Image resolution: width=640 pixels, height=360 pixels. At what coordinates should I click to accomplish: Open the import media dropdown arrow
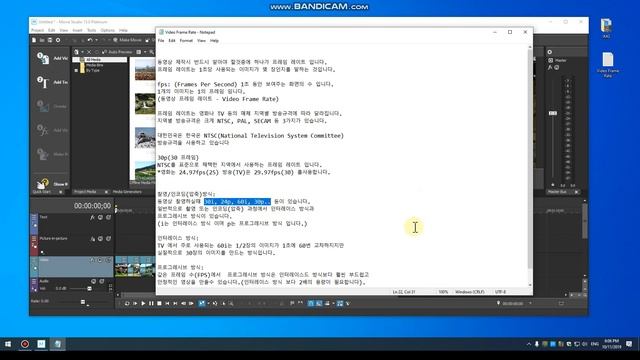82,52
